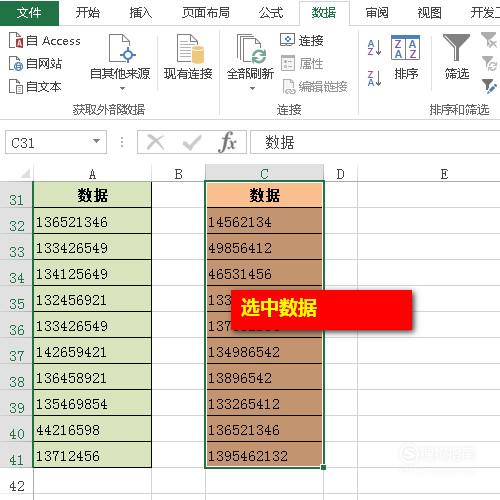The width and height of the screenshot is (500, 500).
Task: Open the fx insert function dialog
Action: pyautogui.click(x=228, y=142)
